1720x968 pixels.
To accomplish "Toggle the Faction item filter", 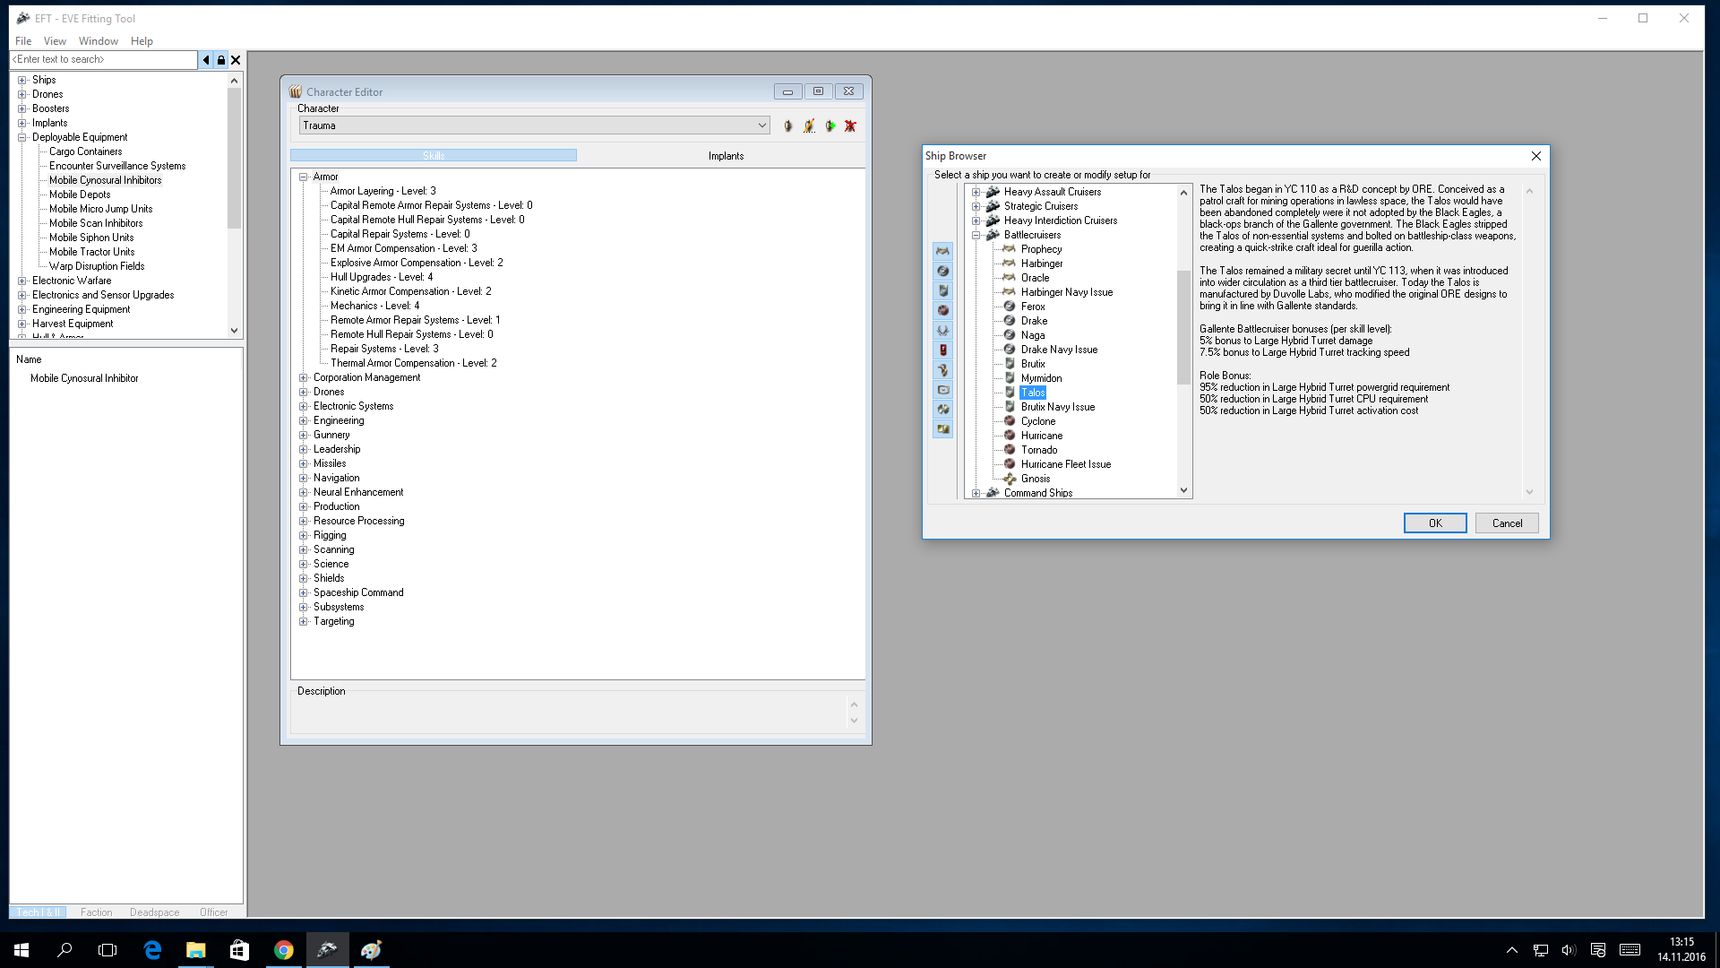I will point(96,912).
